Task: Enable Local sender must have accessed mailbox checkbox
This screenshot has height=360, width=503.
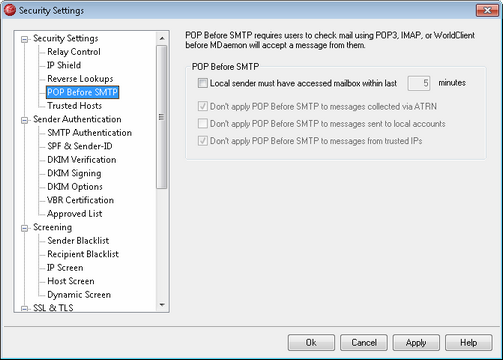Action: [x=203, y=83]
